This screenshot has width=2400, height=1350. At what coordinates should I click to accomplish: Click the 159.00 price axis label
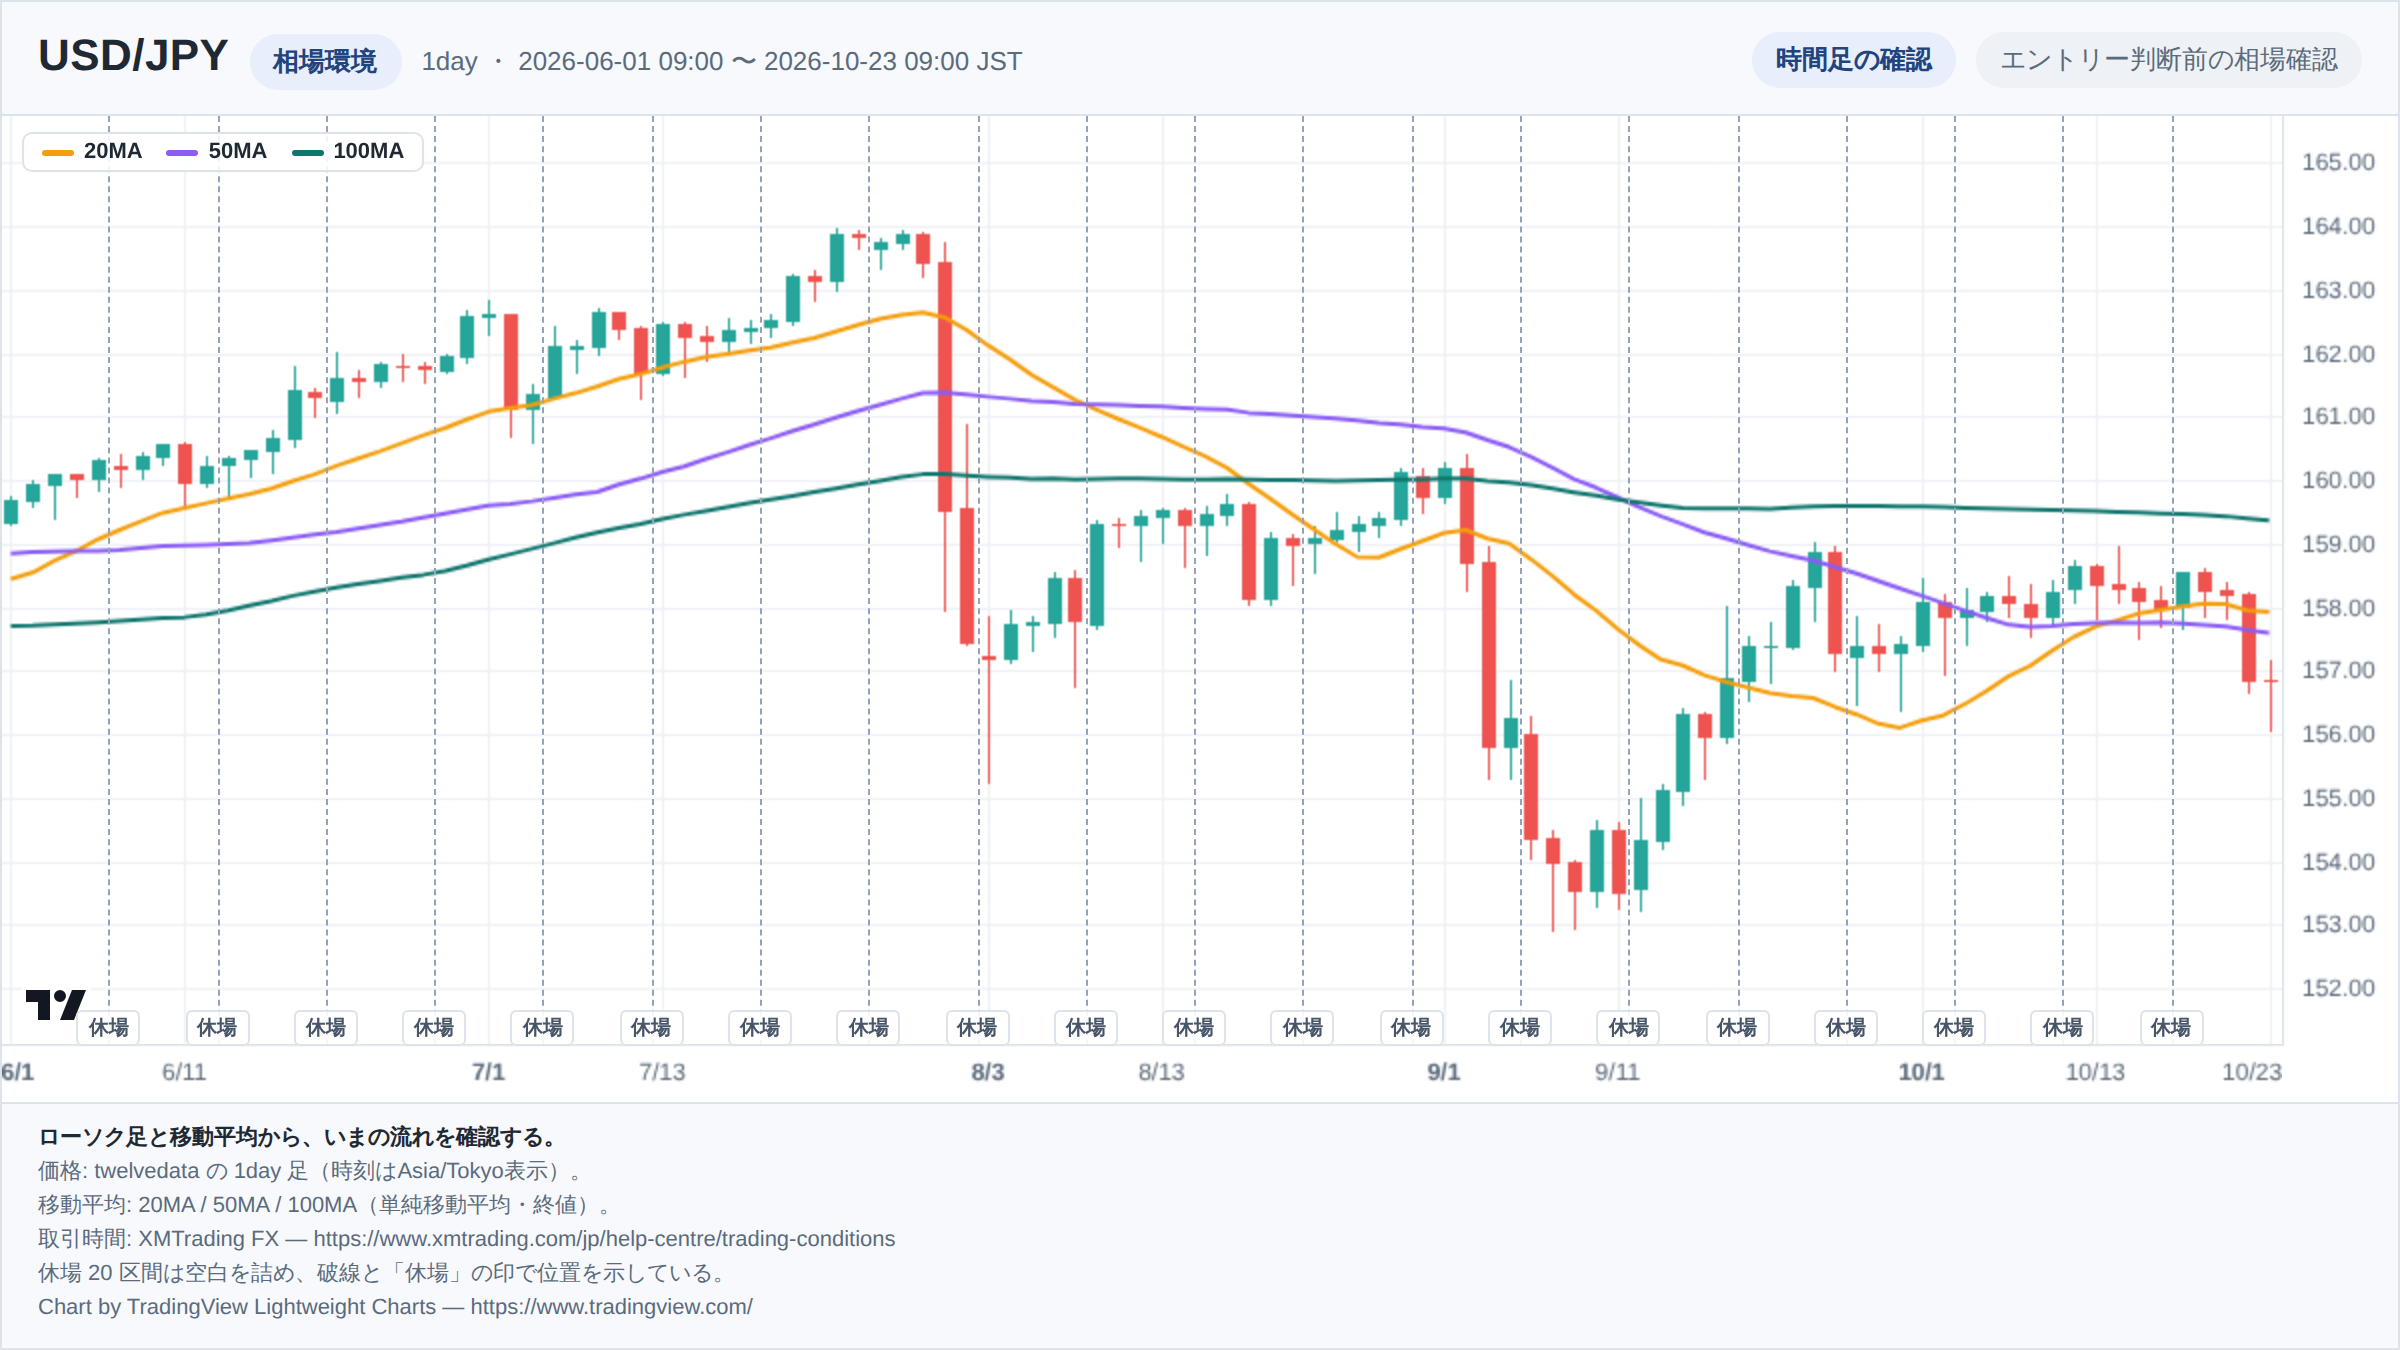2338,544
